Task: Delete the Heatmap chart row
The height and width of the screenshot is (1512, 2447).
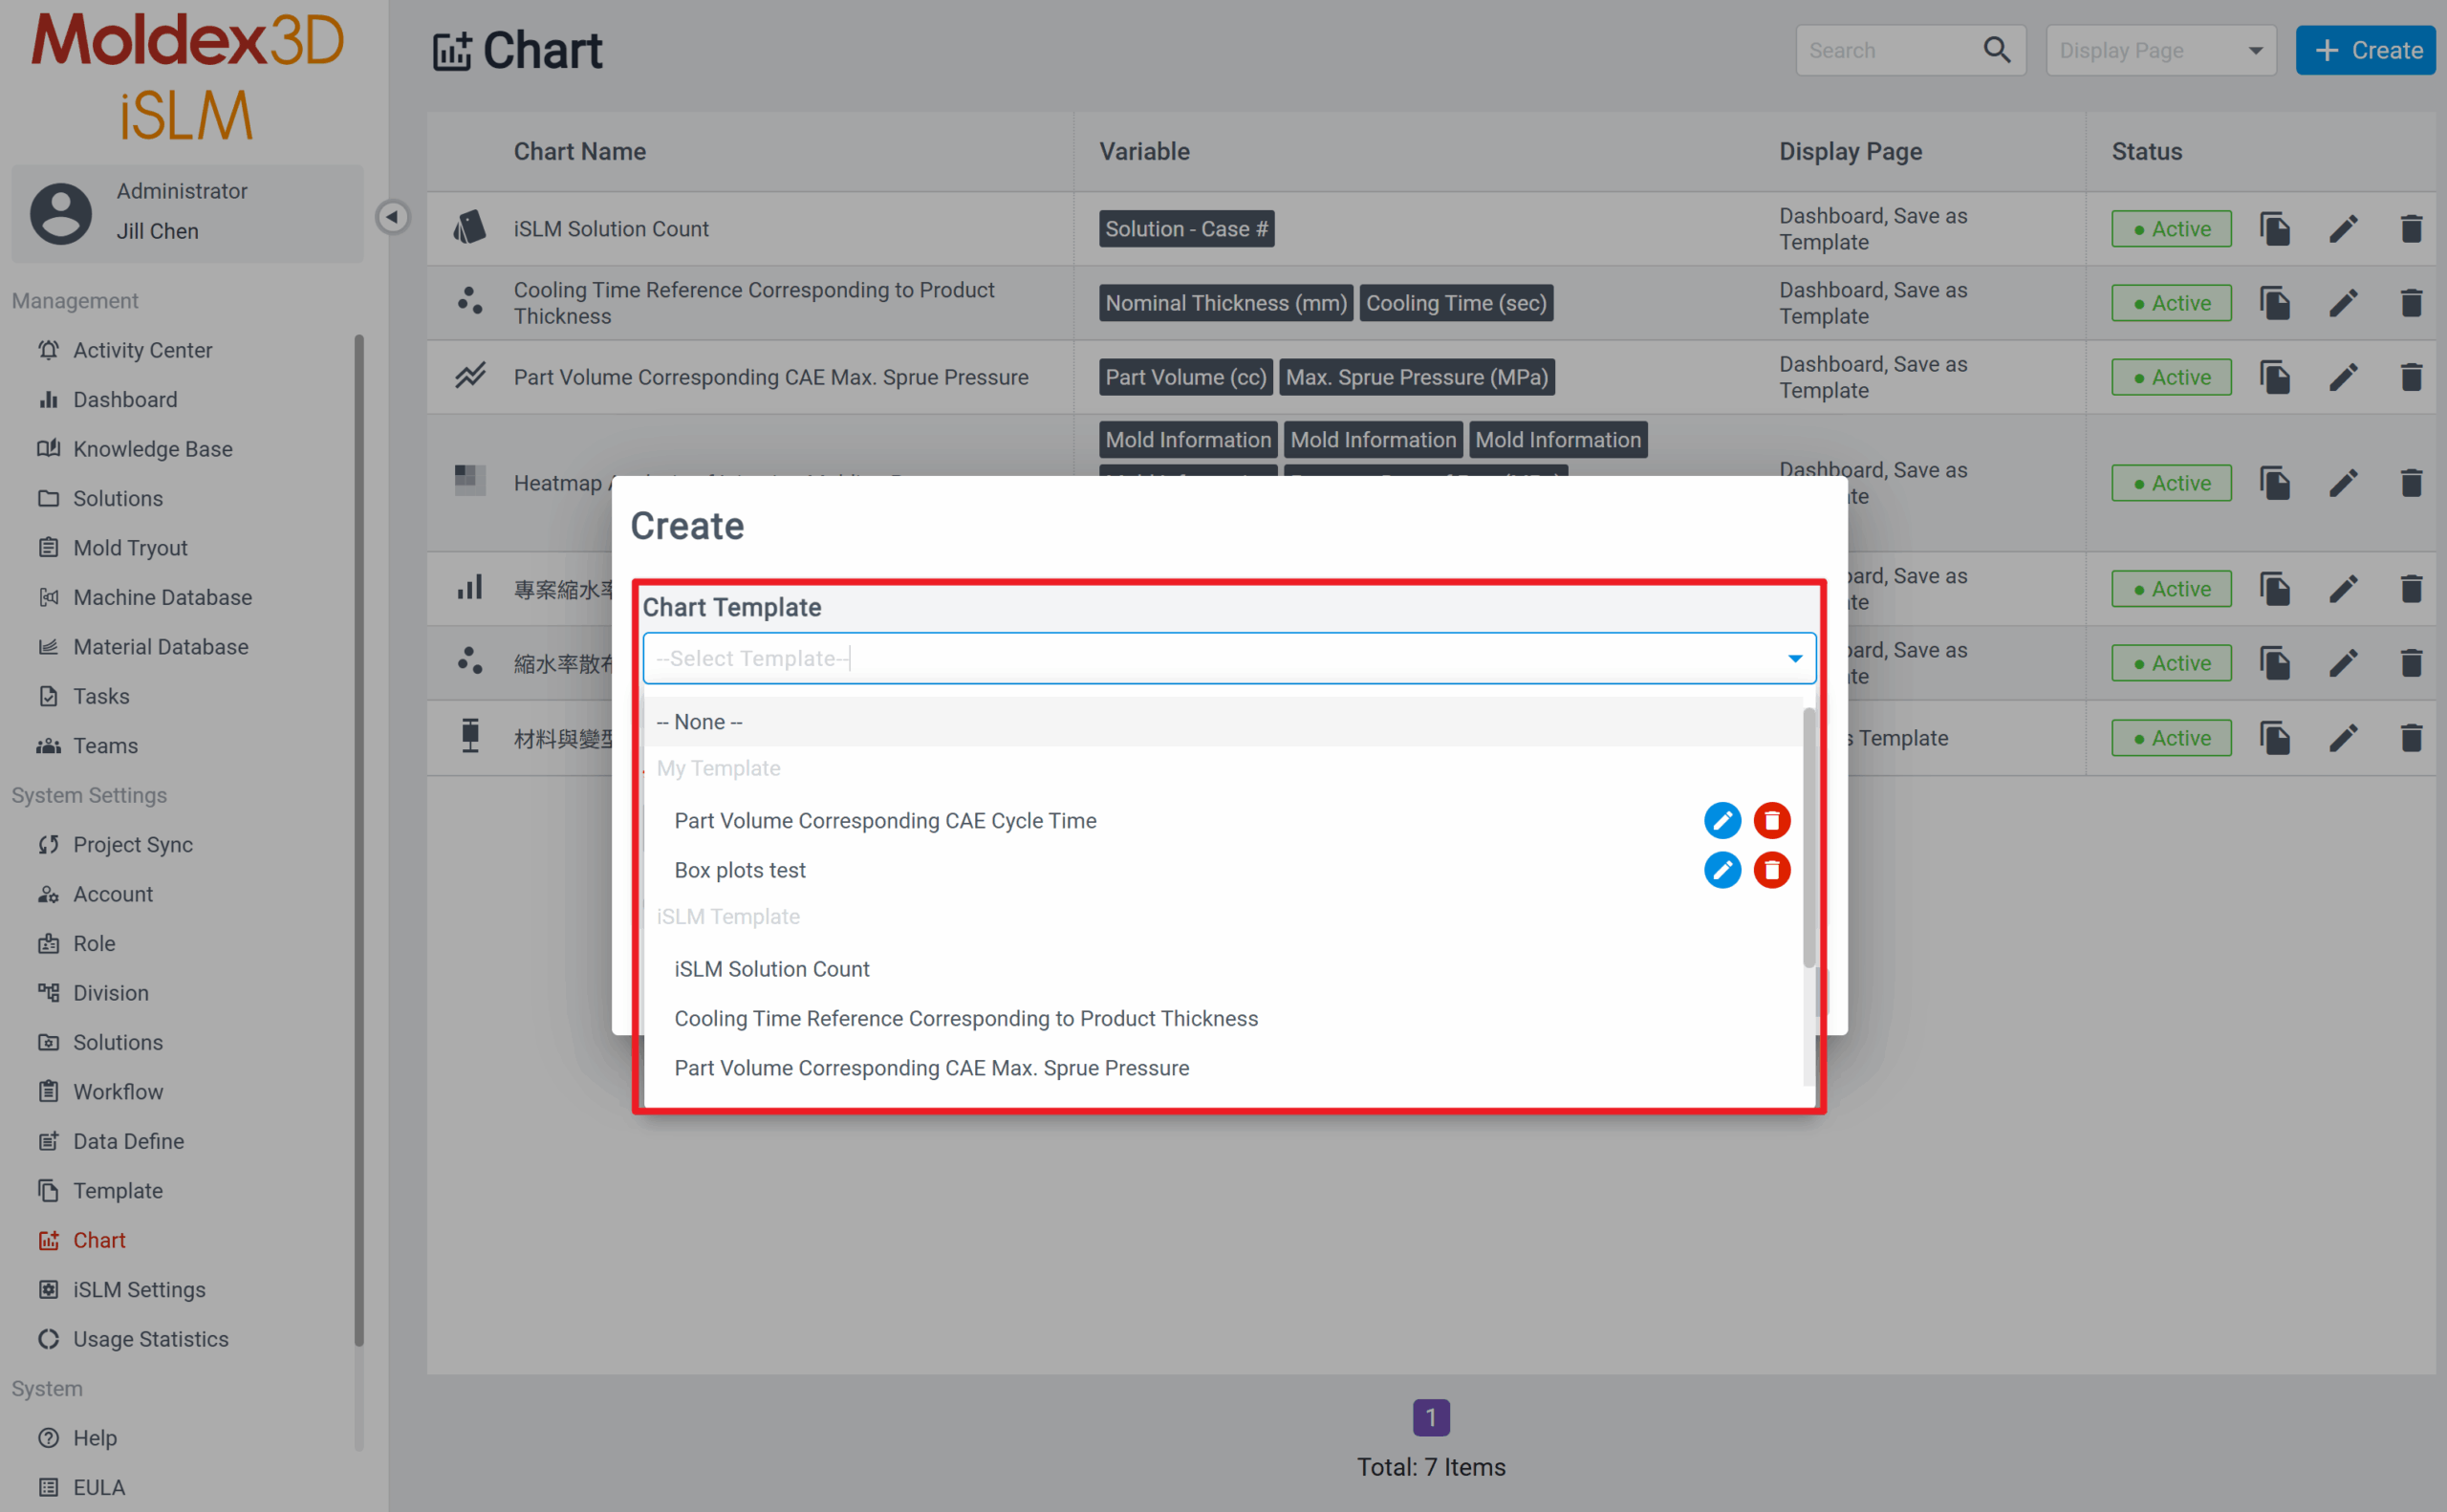Action: click(2411, 483)
